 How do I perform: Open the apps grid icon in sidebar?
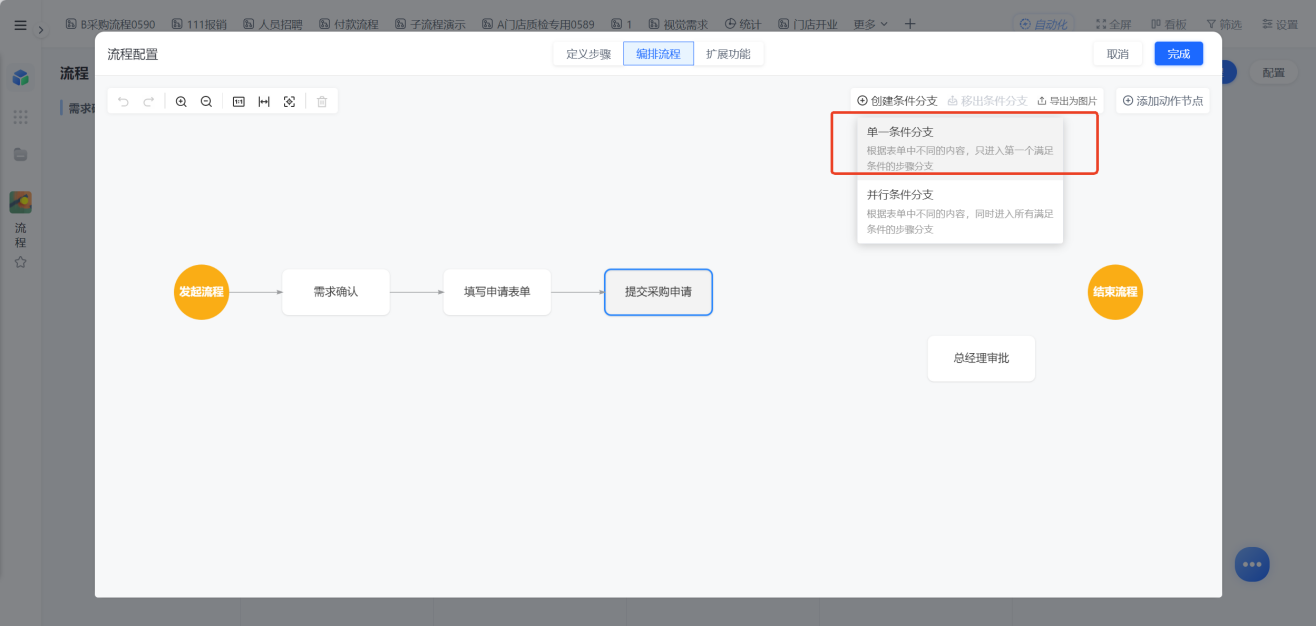pyautogui.click(x=20, y=117)
